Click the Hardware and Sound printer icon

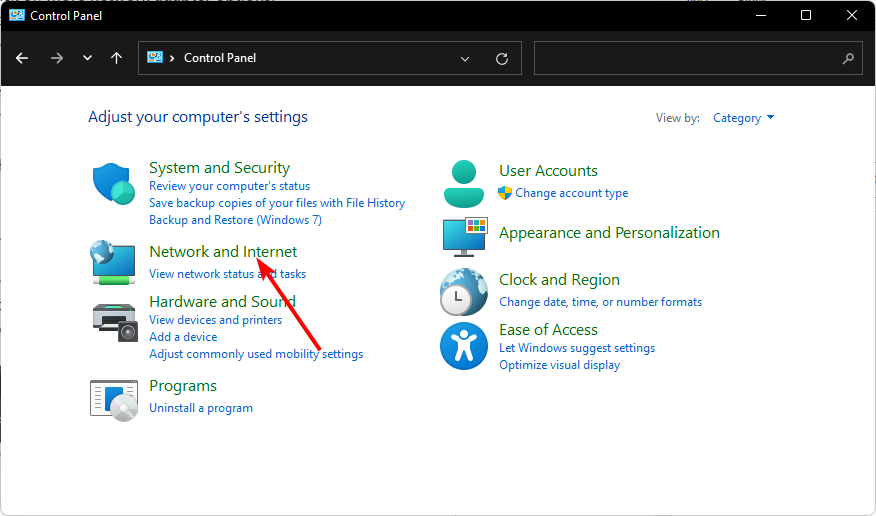tap(113, 320)
